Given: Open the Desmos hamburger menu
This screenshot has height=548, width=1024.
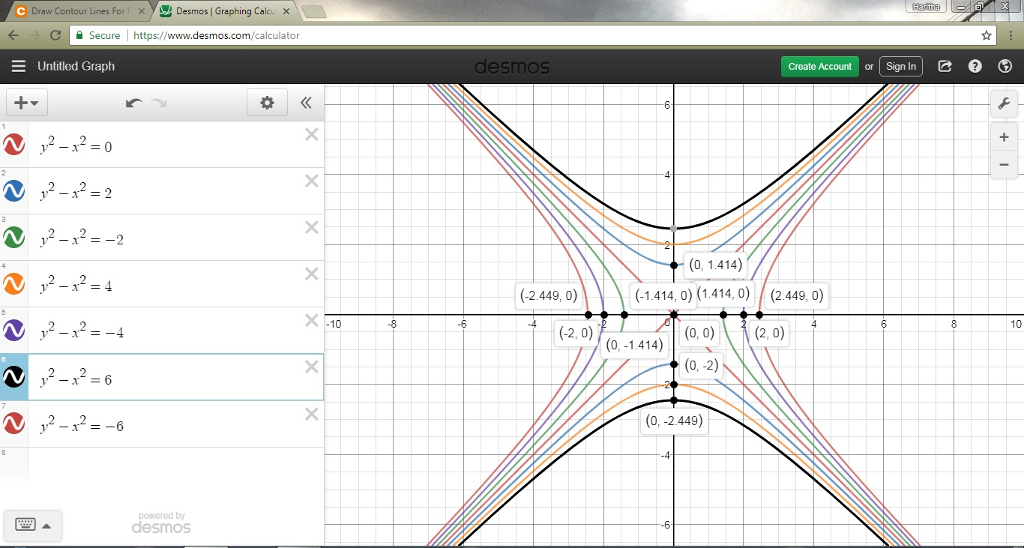Looking at the screenshot, I should (18, 66).
